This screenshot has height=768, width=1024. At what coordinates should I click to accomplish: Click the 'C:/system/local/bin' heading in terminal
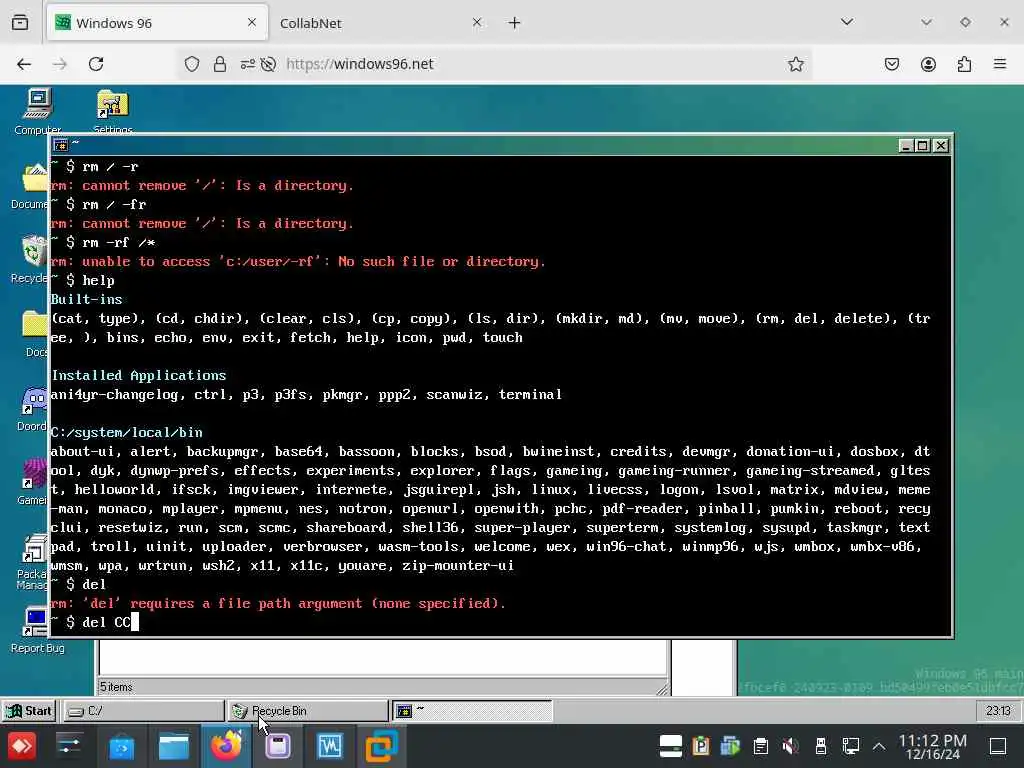click(127, 432)
